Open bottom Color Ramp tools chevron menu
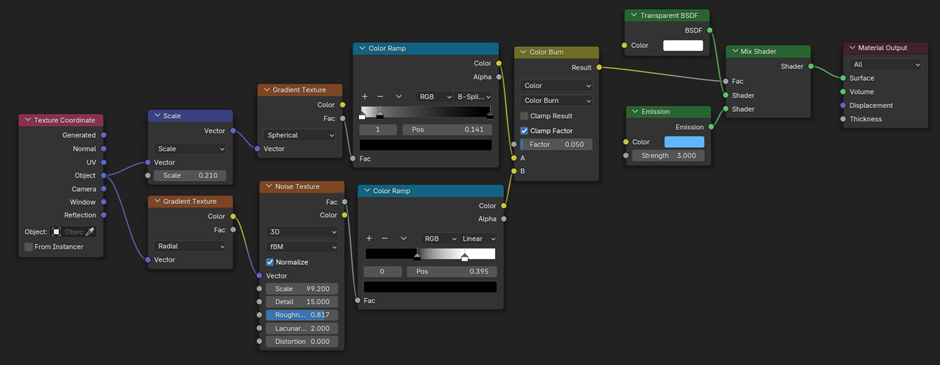The image size is (940, 365). click(x=403, y=239)
